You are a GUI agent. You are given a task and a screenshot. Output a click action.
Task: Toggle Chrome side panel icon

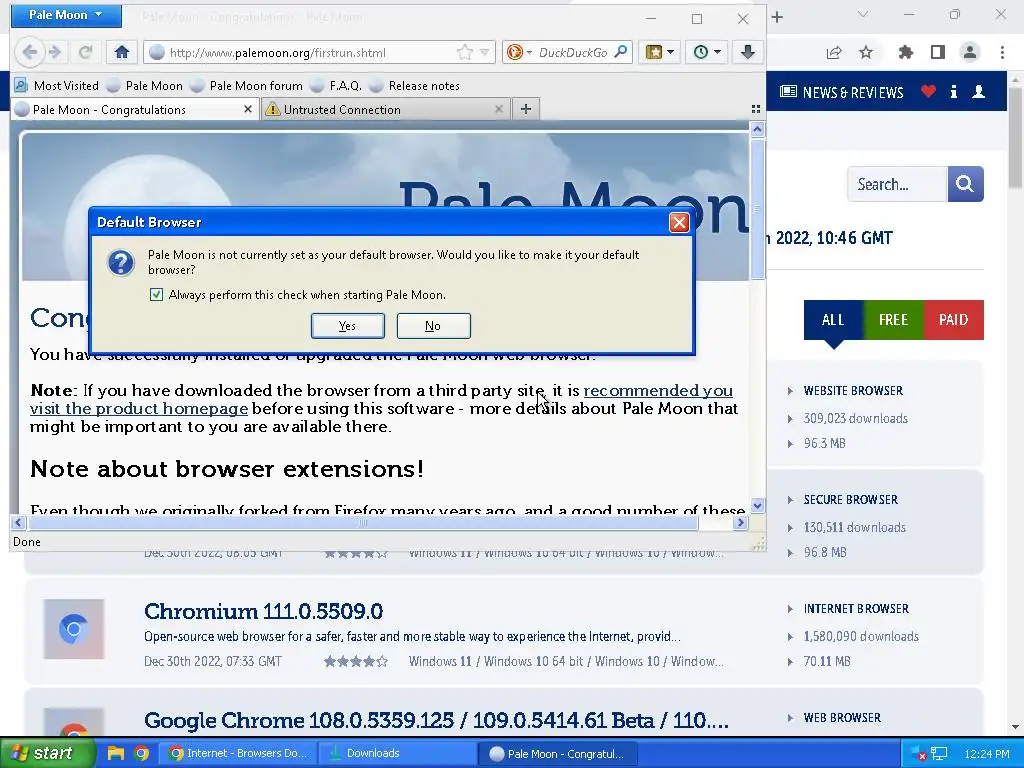point(938,52)
